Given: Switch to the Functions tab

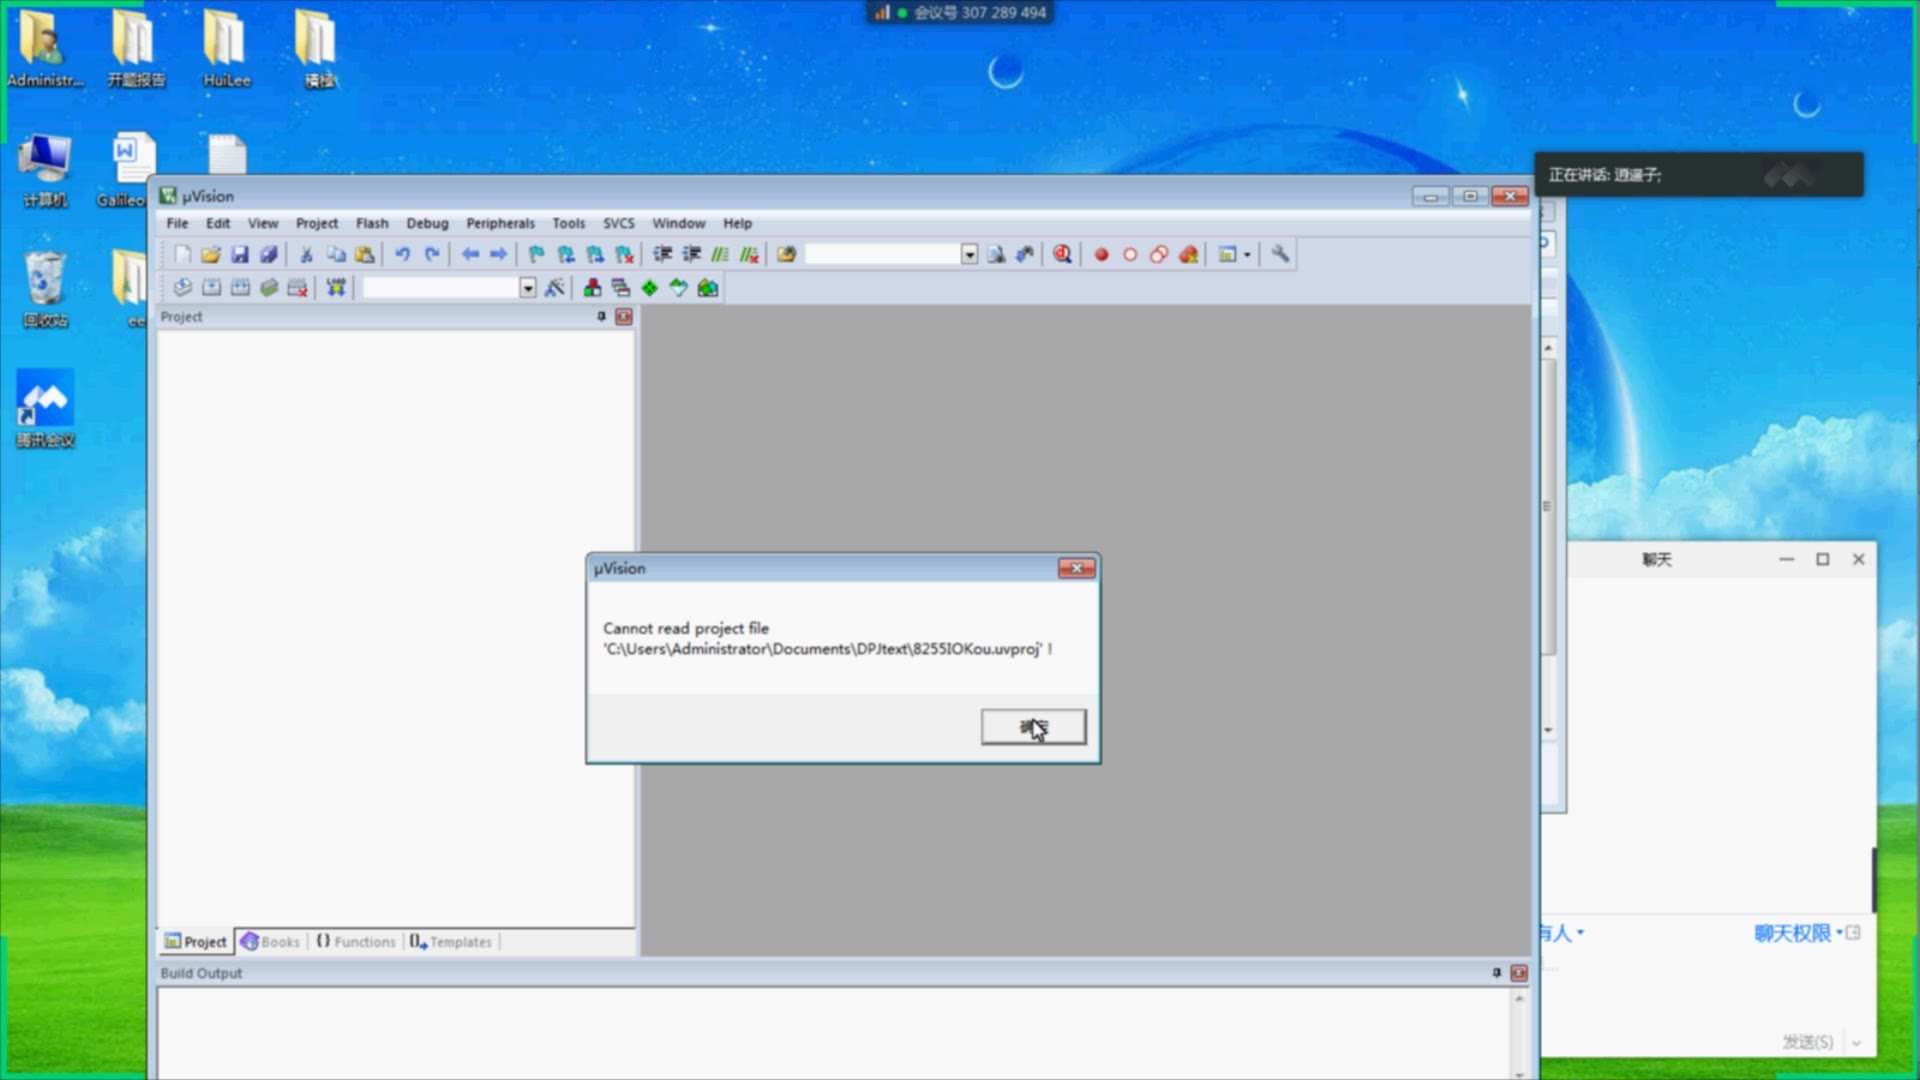Looking at the screenshot, I should pyautogui.click(x=356, y=942).
